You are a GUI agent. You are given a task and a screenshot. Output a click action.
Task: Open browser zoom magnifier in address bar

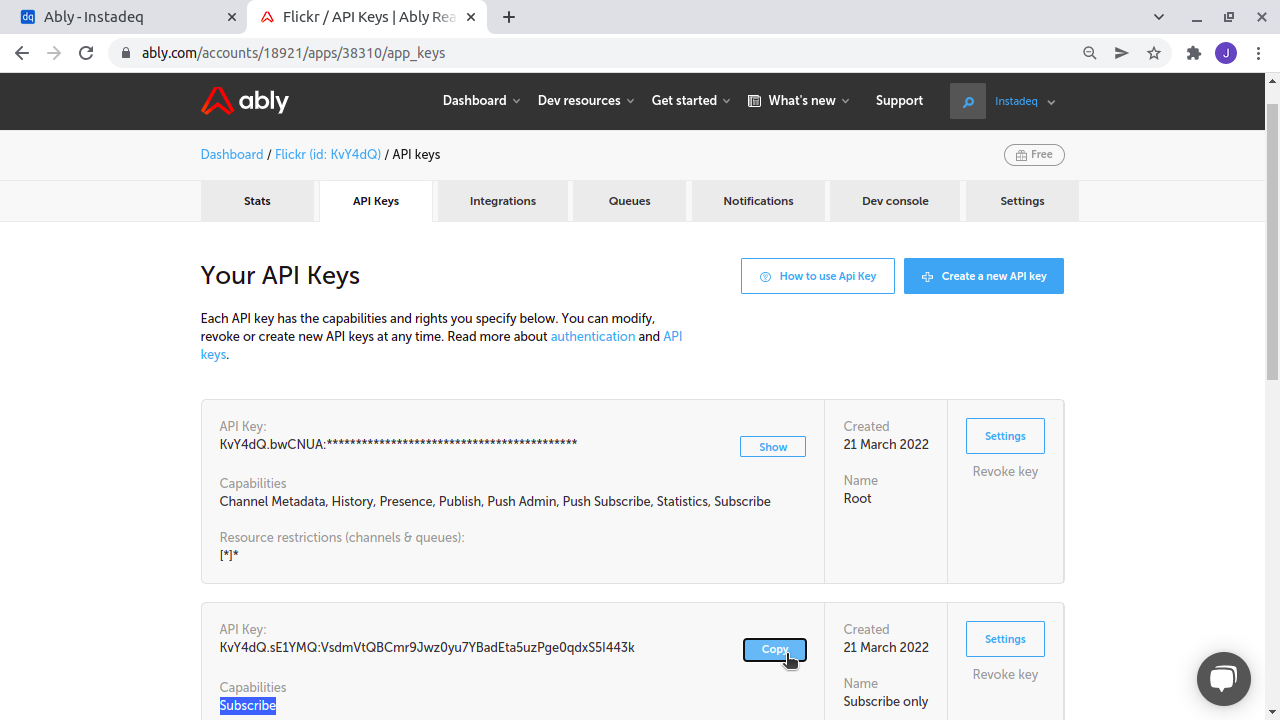click(1090, 53)
